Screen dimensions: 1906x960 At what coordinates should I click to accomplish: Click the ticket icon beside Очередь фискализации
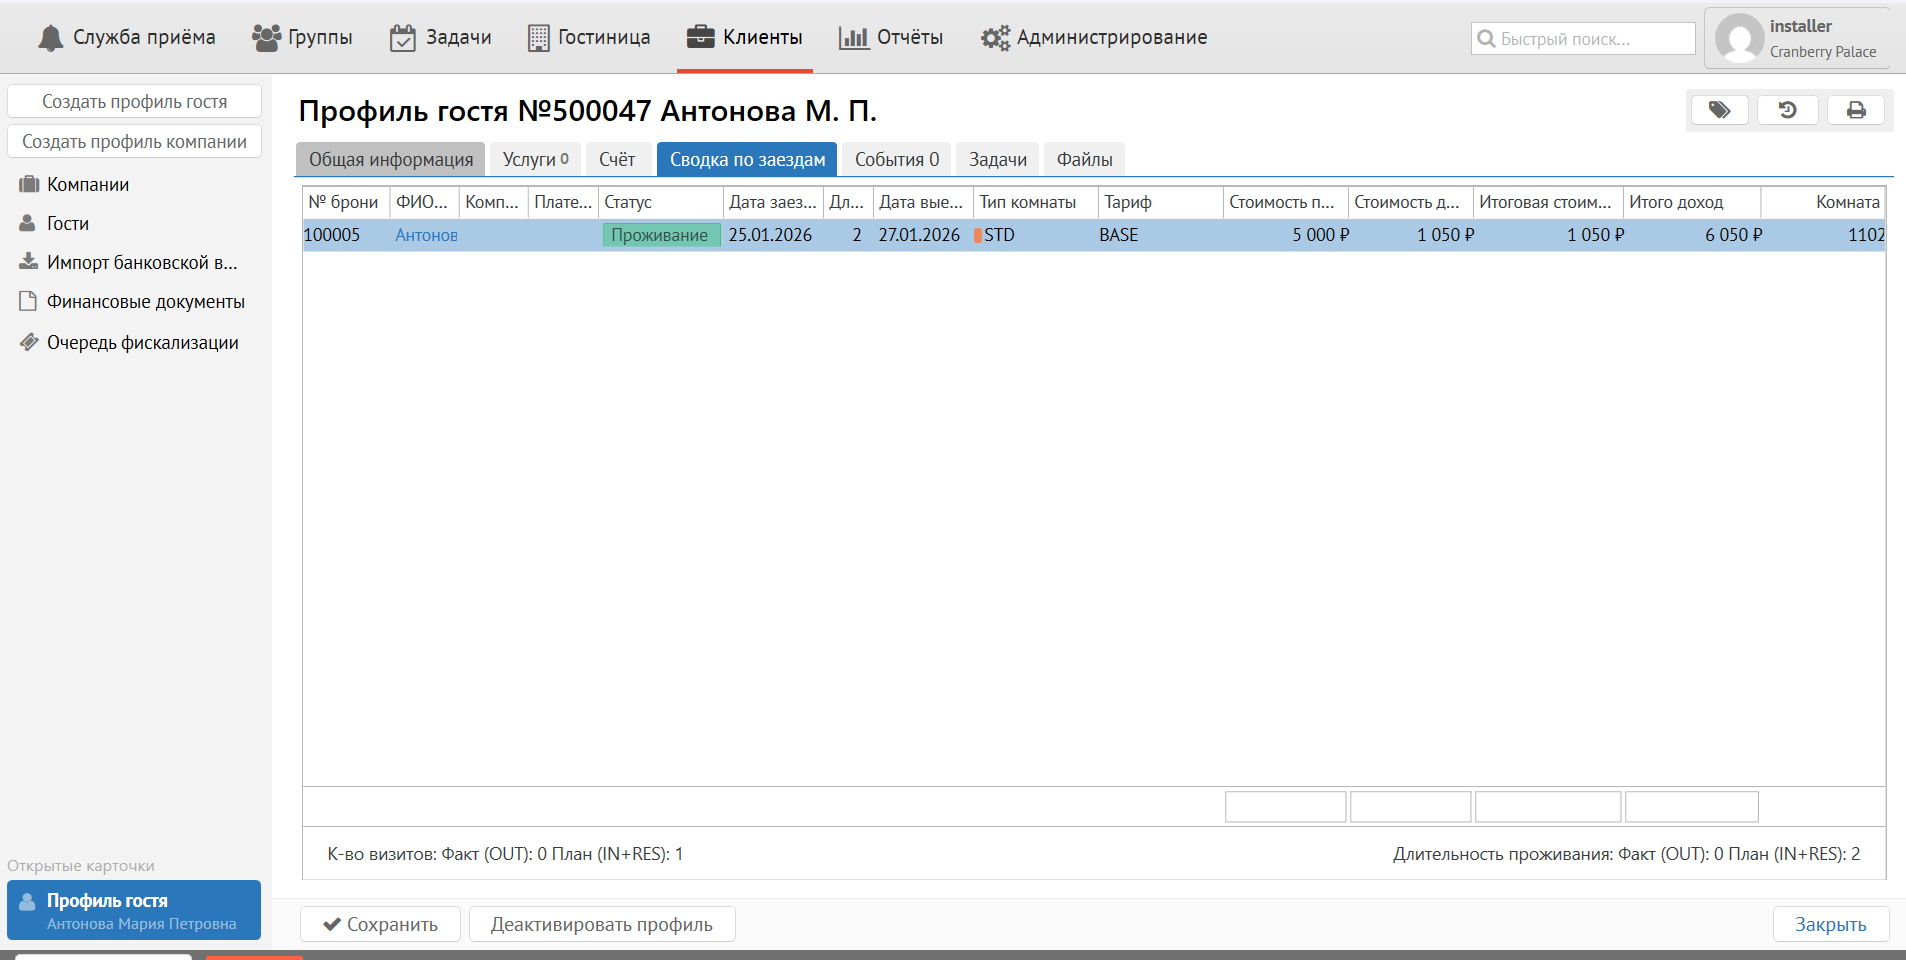pos(29,342)
